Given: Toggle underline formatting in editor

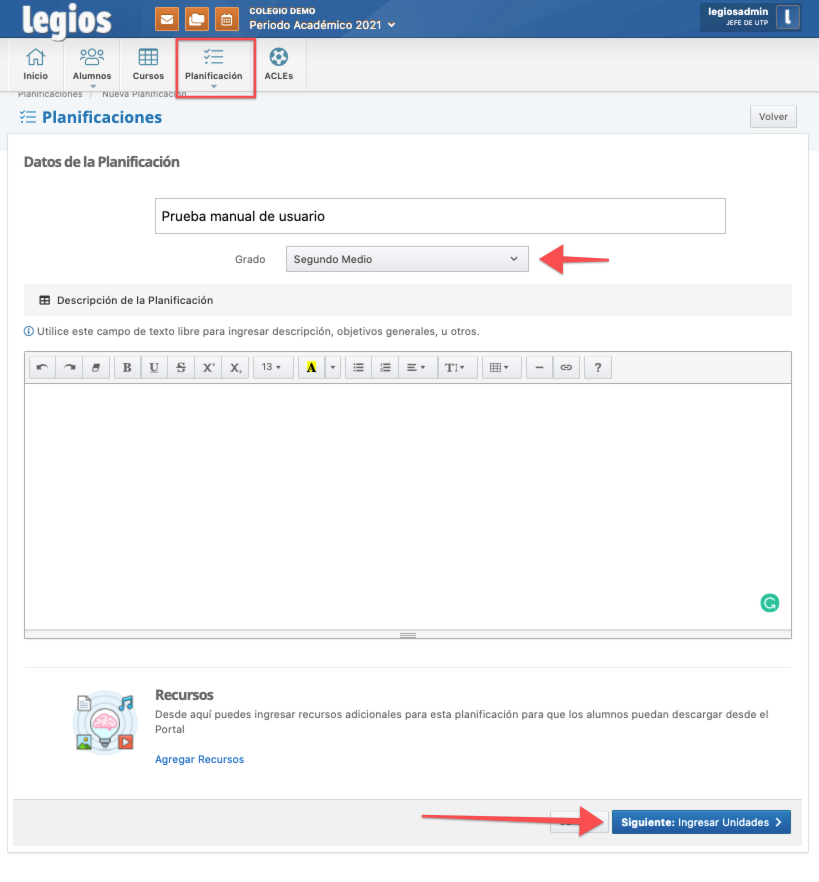Looking at the screenshot, I should point(154,368).
